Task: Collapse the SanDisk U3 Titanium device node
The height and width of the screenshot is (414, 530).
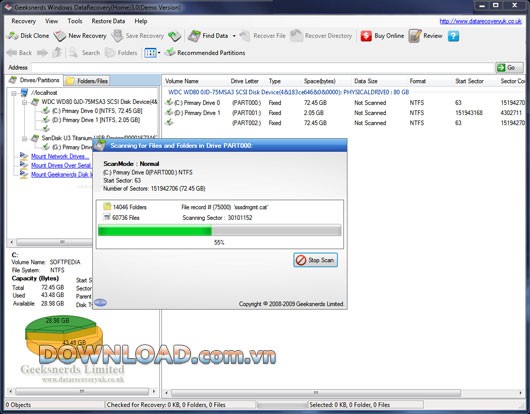Action: point(24,139)
